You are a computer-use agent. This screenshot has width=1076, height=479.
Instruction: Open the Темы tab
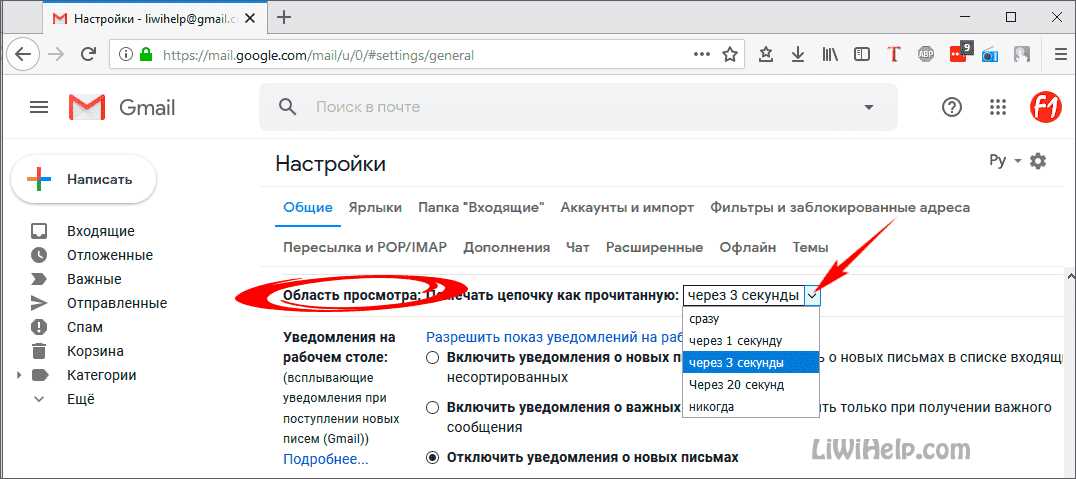(810, 247)
